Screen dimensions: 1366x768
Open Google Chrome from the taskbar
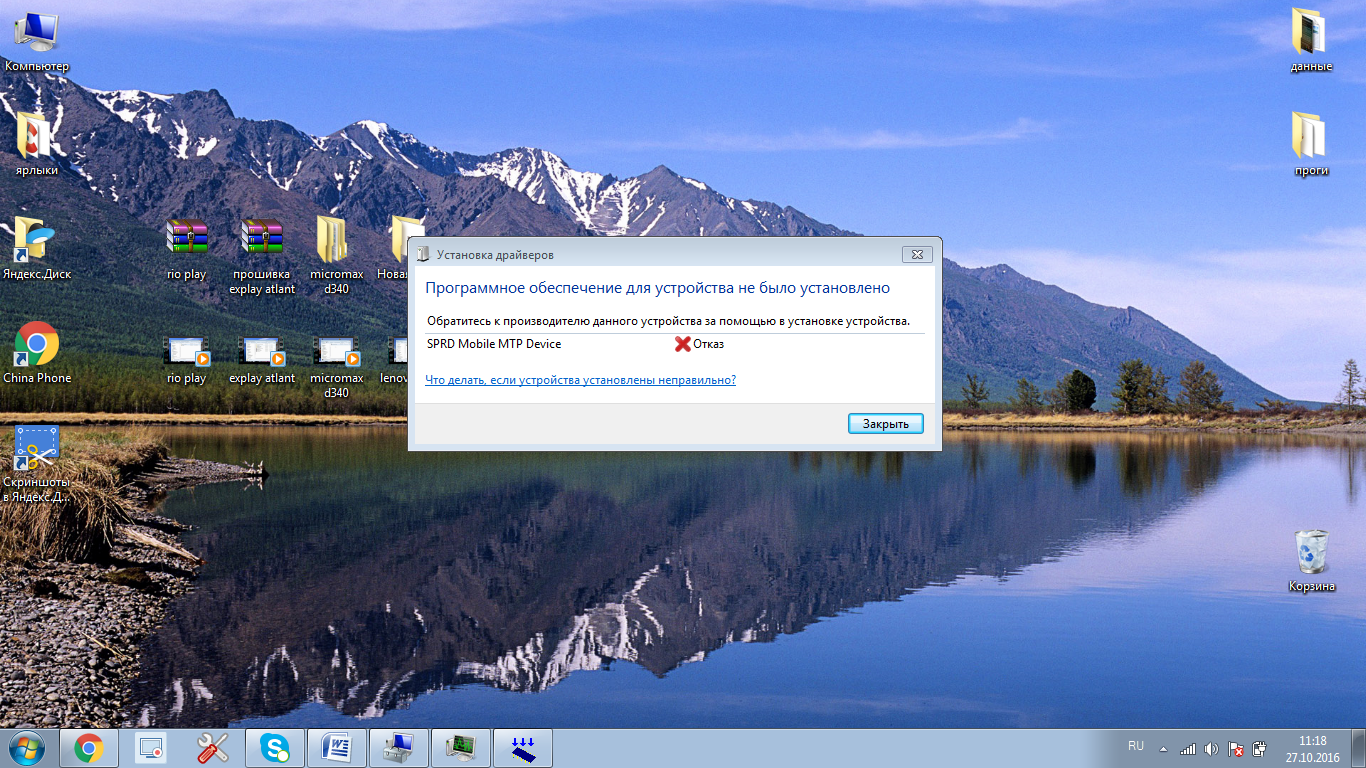tap(89, 748)
